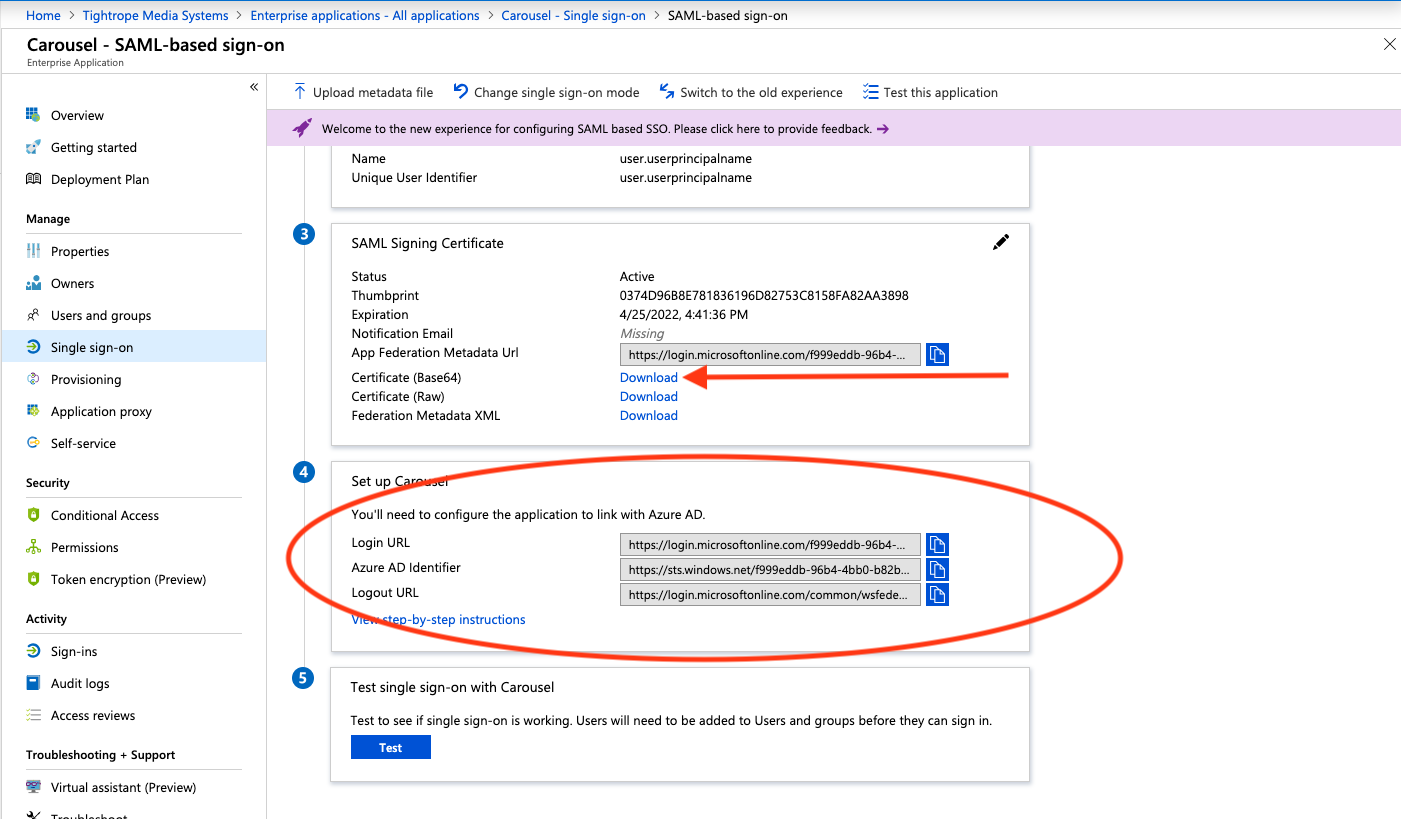Select the App Federation Metadata Url field

(770, 354)
